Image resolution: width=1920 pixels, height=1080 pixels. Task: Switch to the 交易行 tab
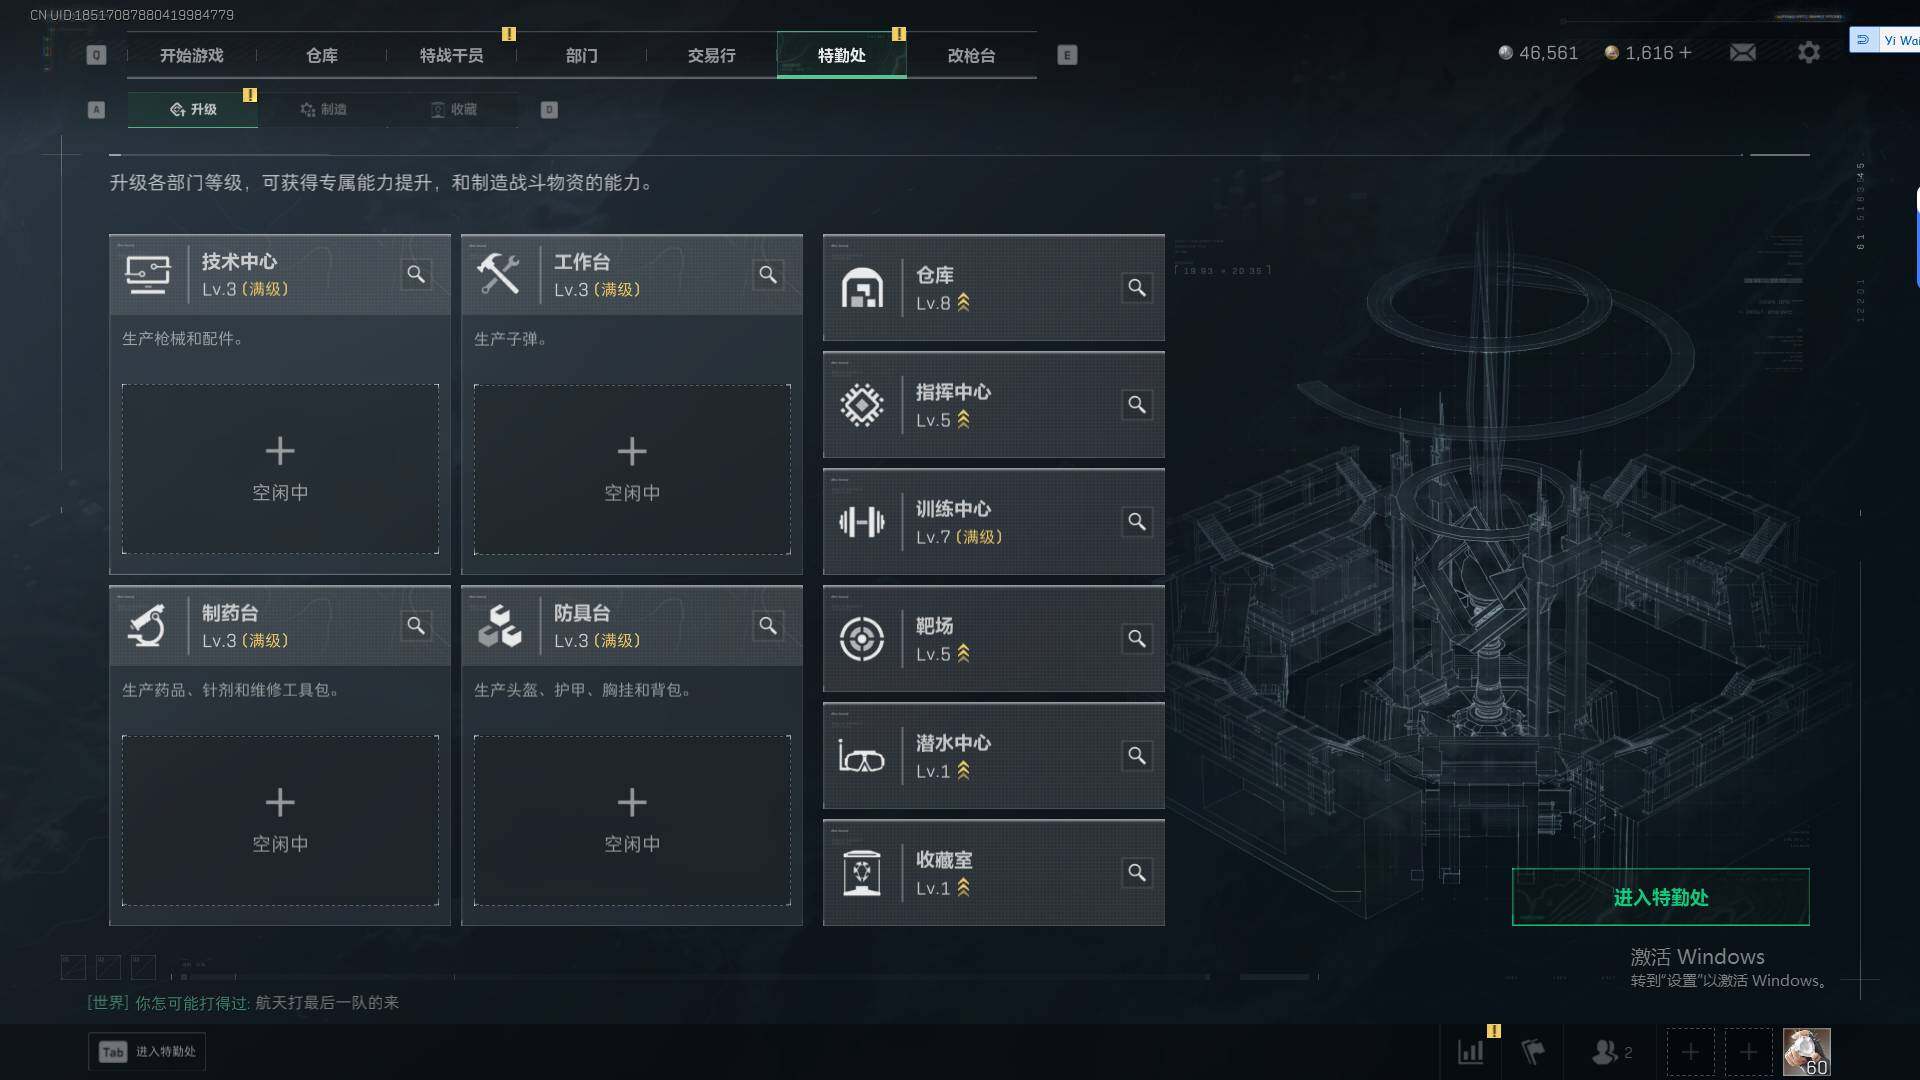coord(711,55)
